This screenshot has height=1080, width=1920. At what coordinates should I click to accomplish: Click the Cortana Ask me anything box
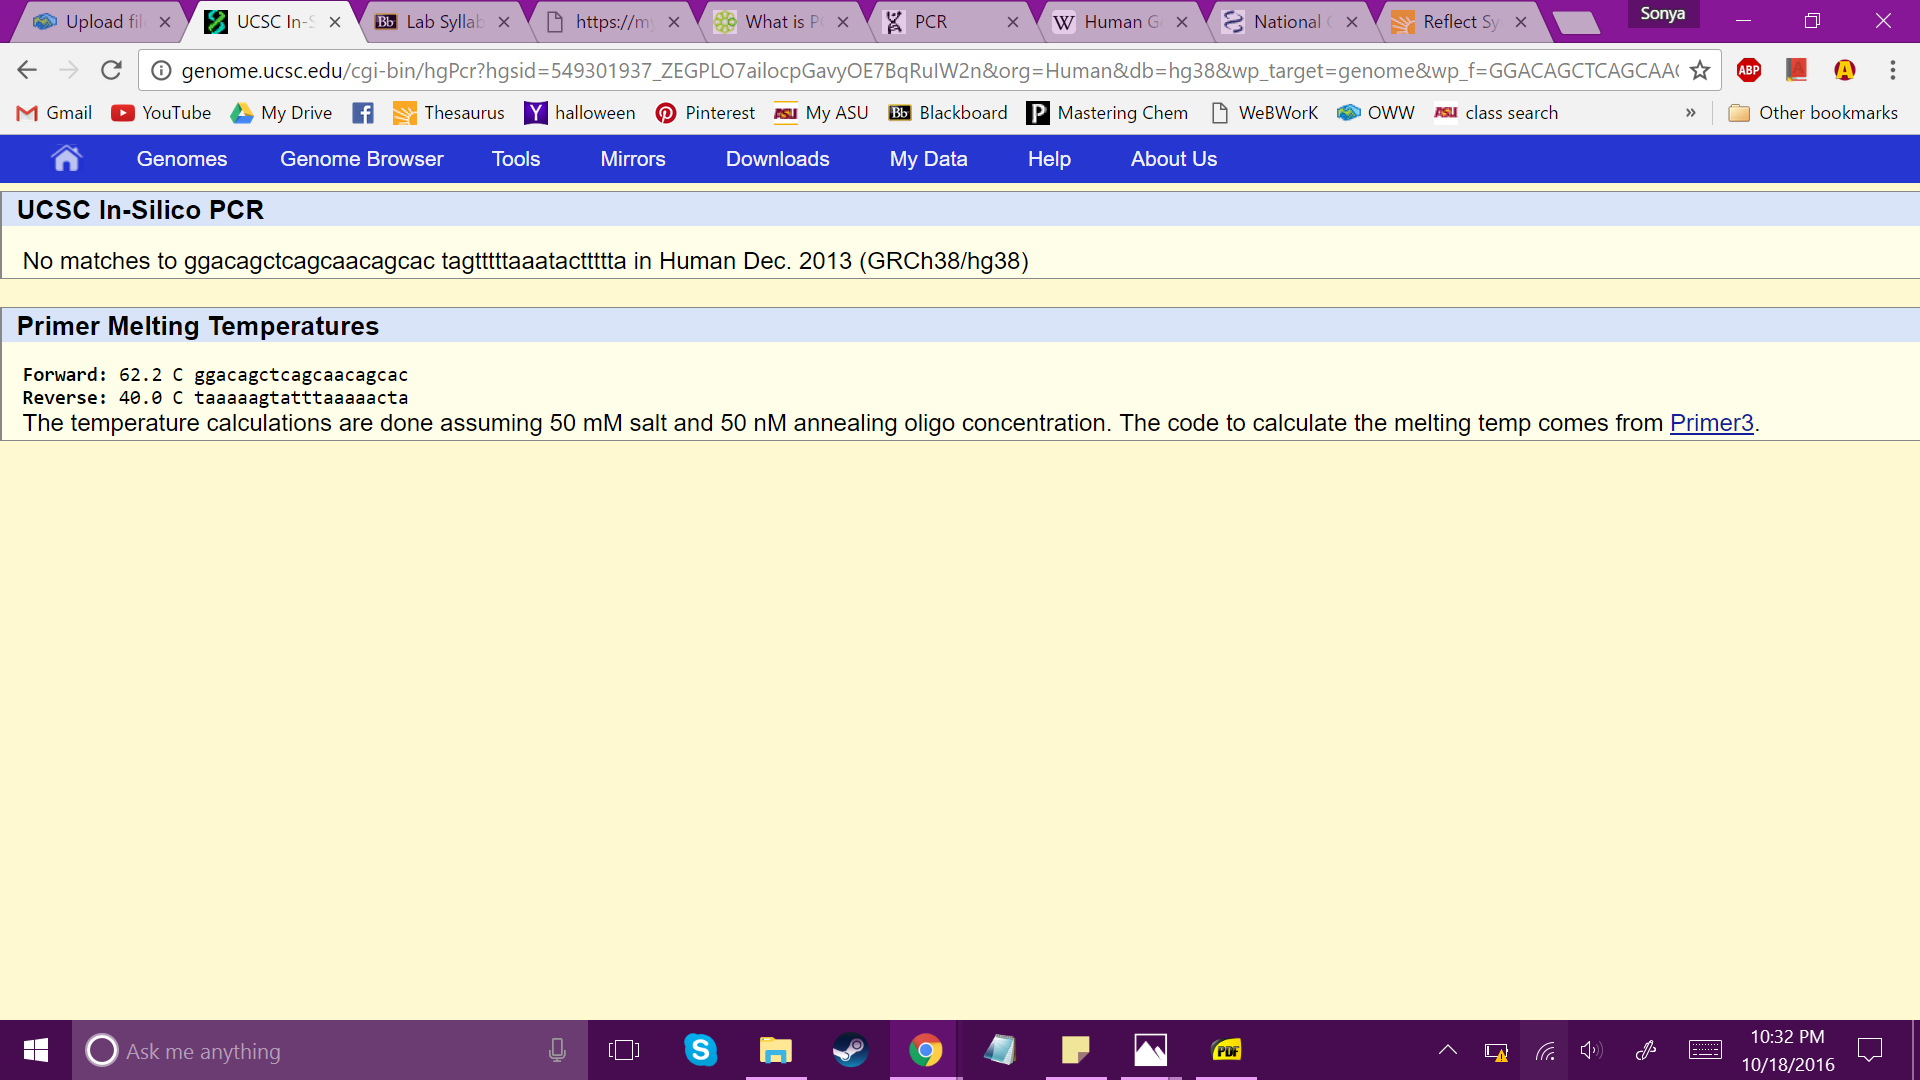point(320,1051)
